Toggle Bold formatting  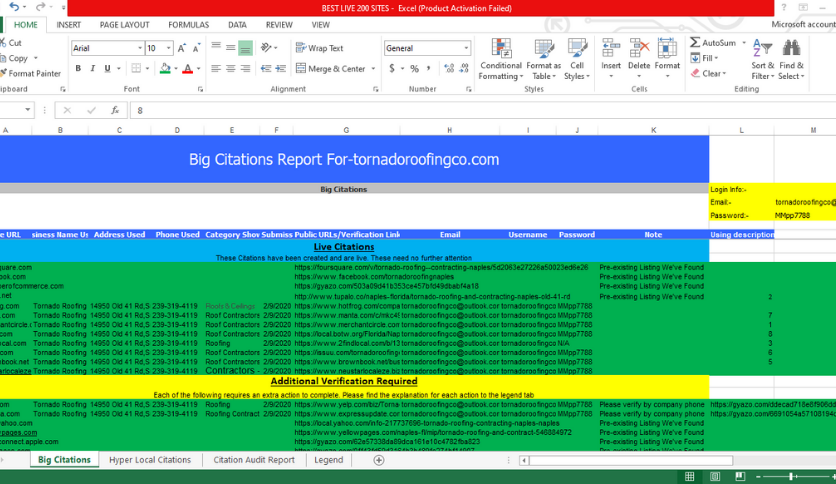click(78, 69)
